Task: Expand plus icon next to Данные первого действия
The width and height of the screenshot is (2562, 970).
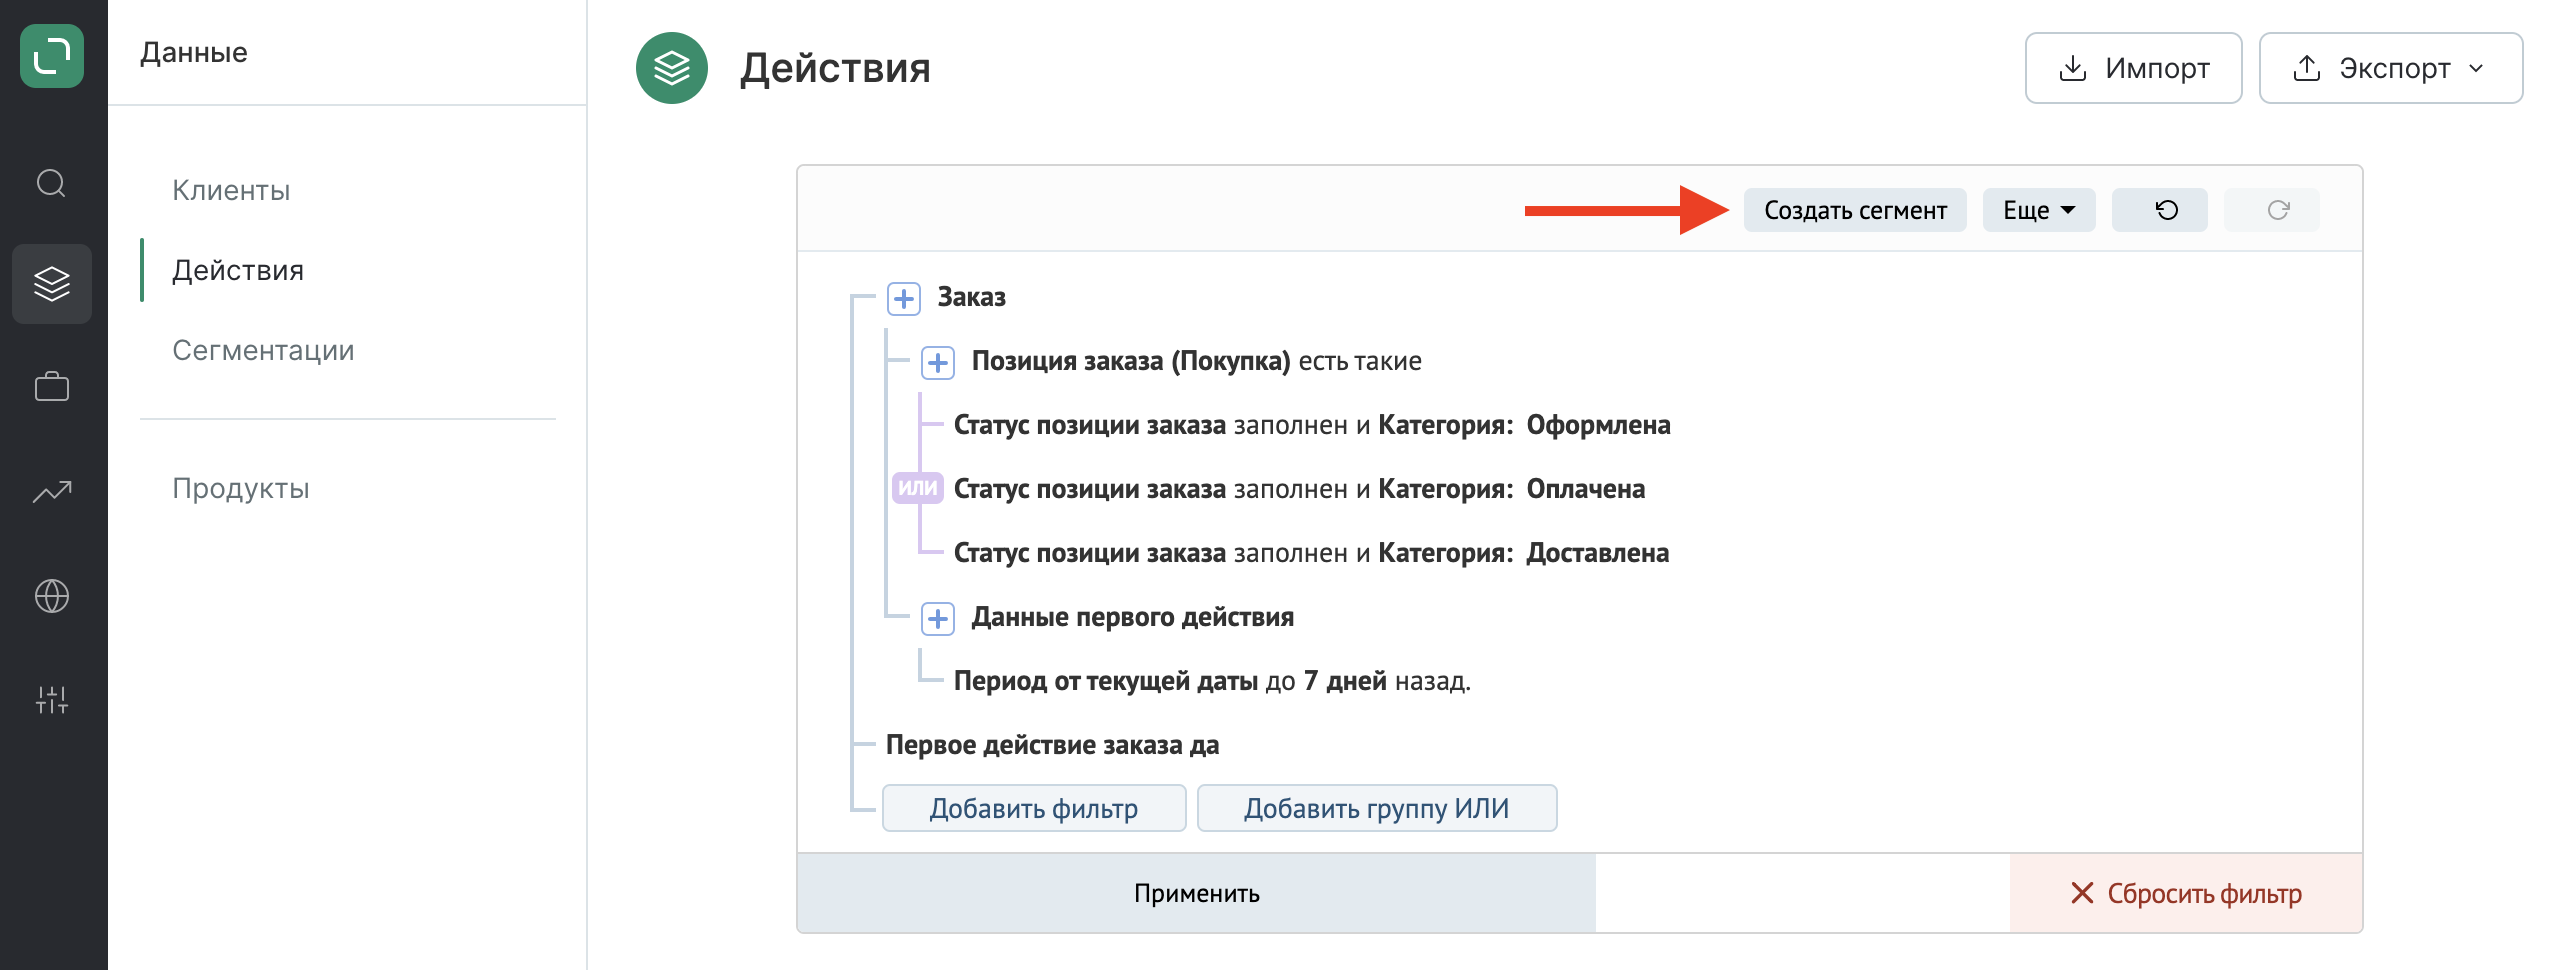Action: pos(938,618)
